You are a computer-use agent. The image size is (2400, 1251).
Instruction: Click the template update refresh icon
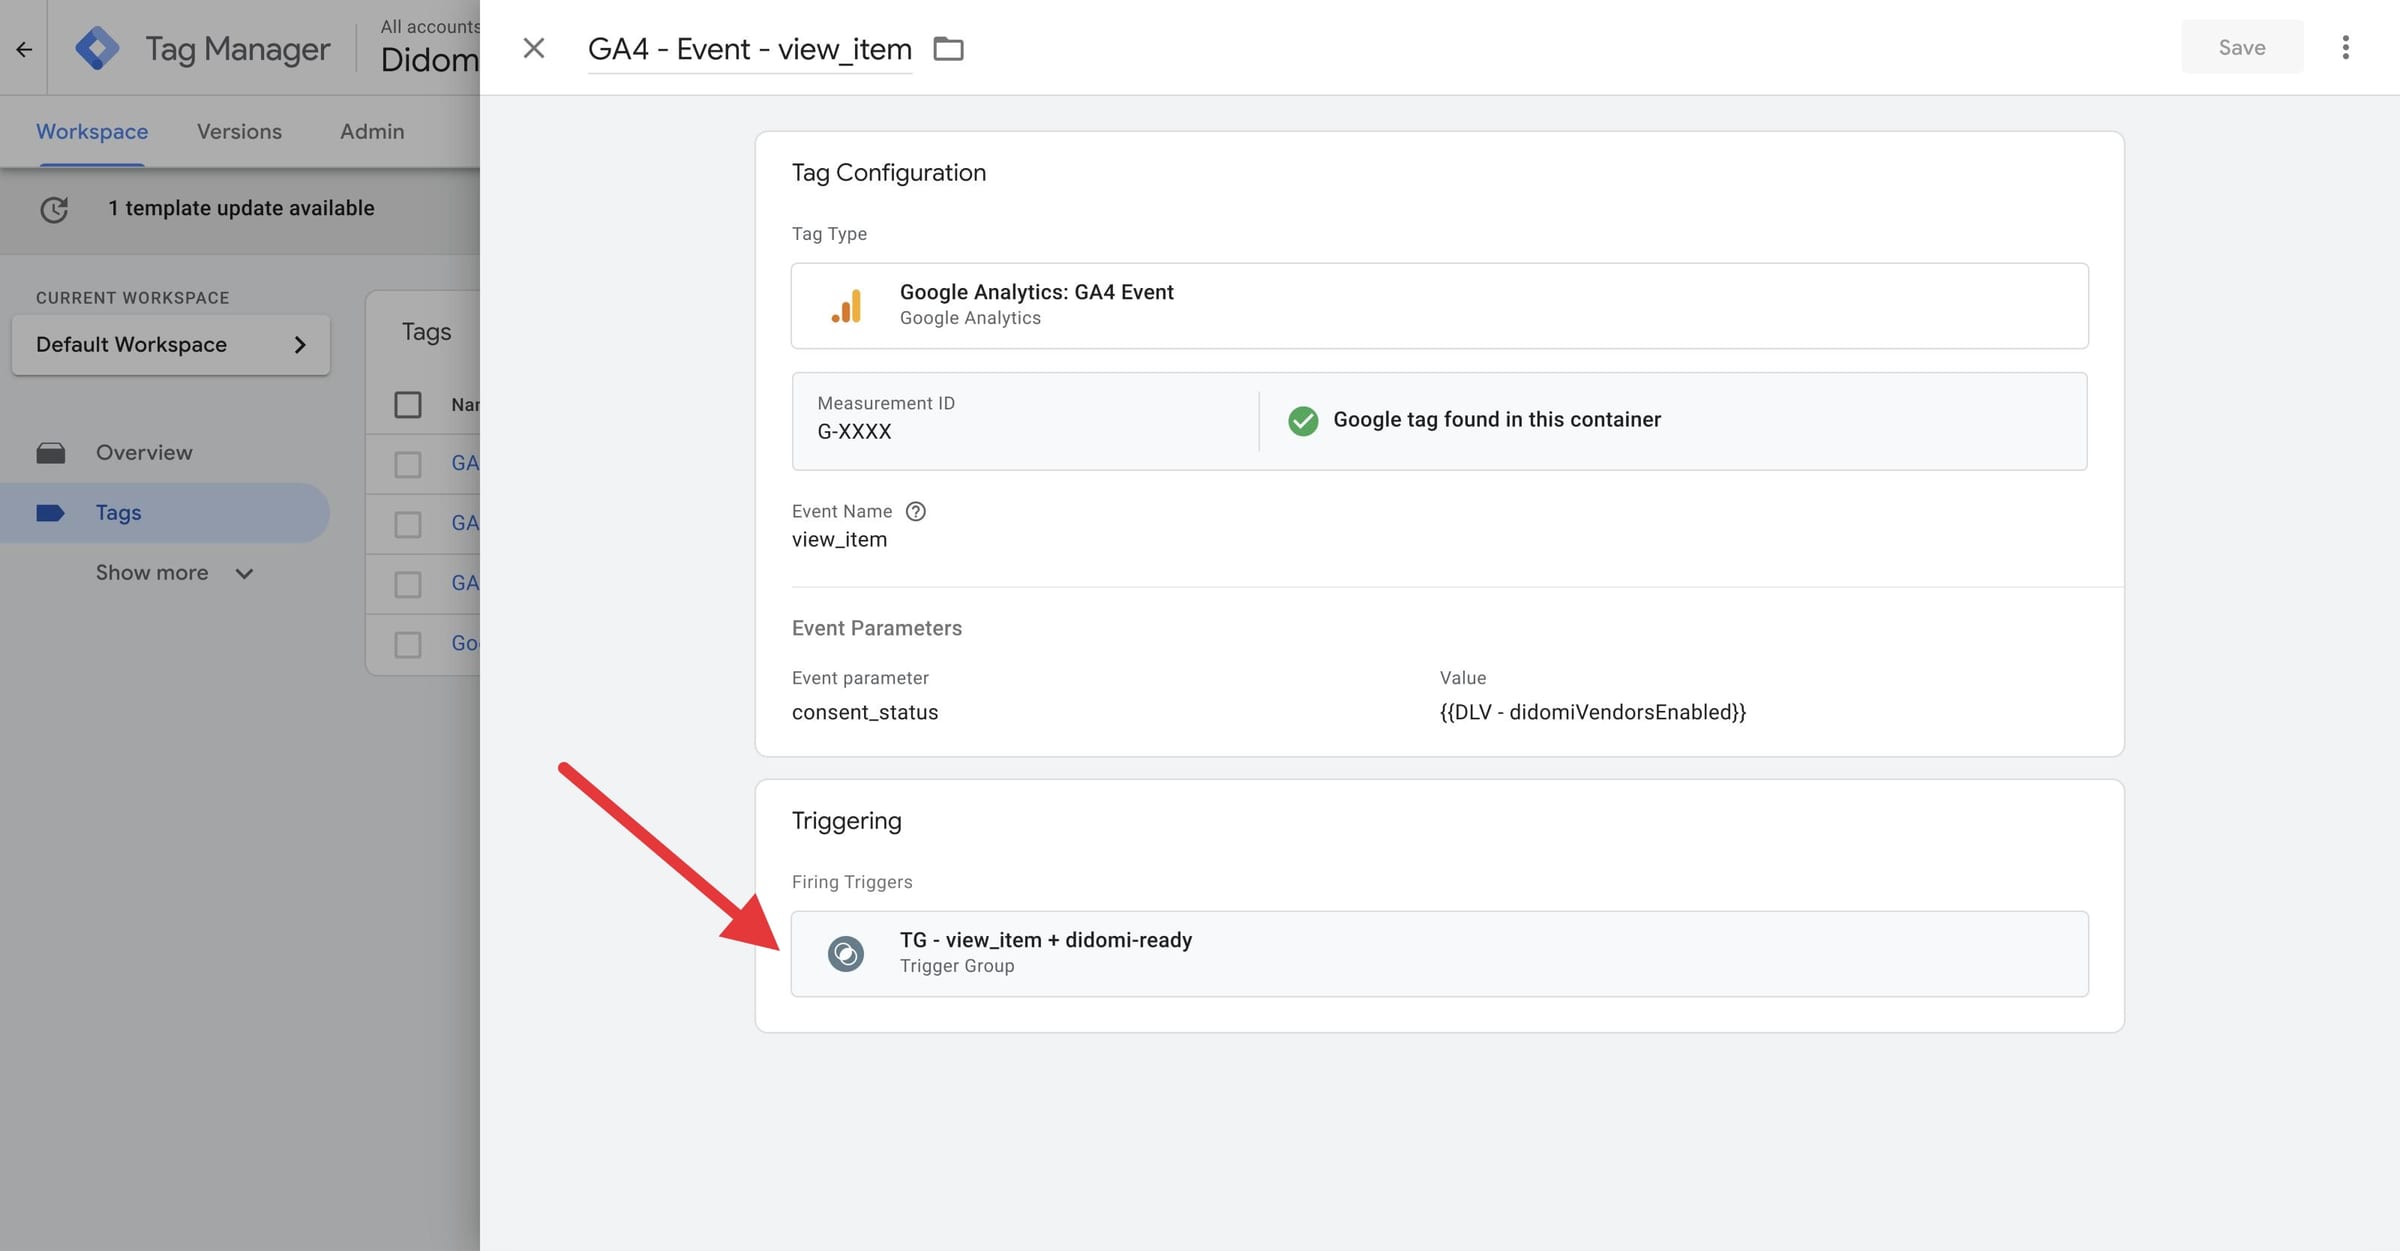point(54,208)
